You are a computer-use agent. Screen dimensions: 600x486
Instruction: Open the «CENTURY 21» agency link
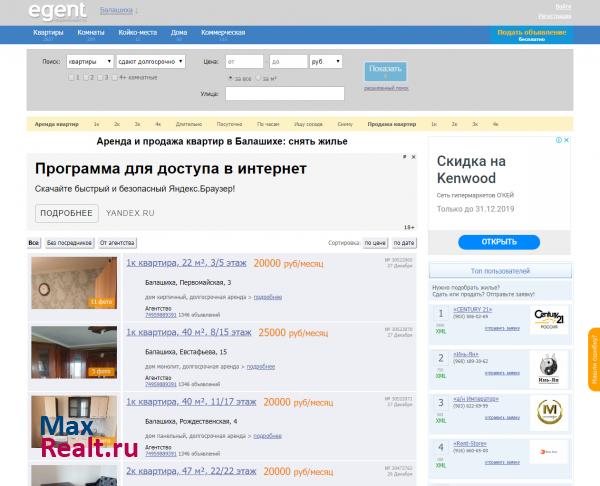click(473, 310)
